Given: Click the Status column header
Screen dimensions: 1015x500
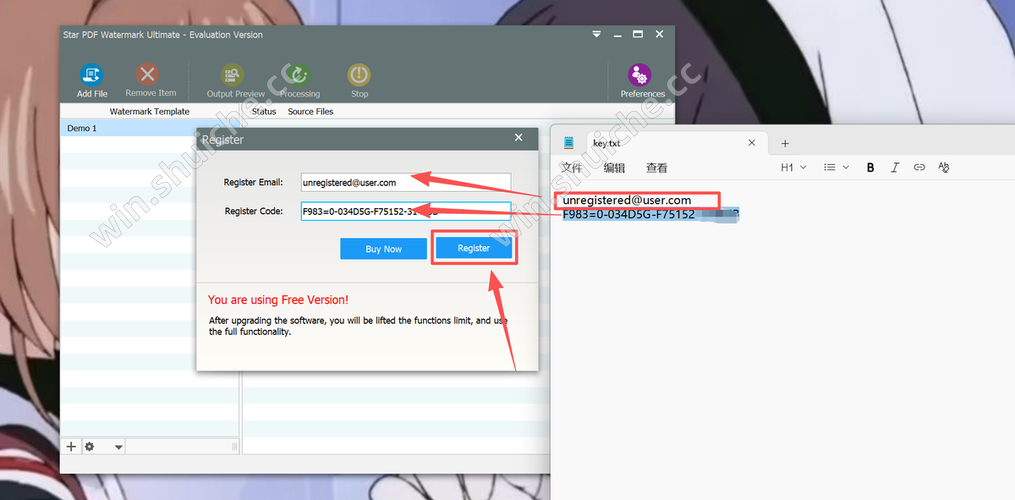Looking at the screenshot, I should tap(263, 111).
